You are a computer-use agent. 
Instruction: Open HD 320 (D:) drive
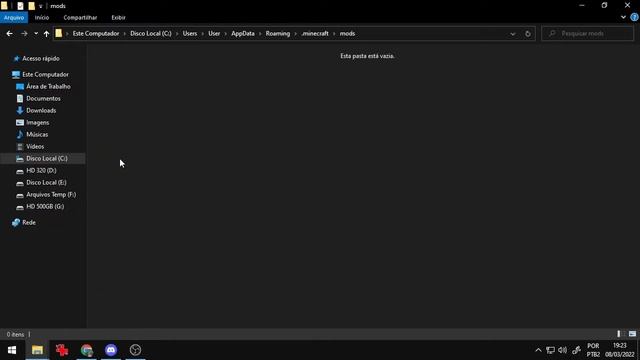click(x=41, y=170)
